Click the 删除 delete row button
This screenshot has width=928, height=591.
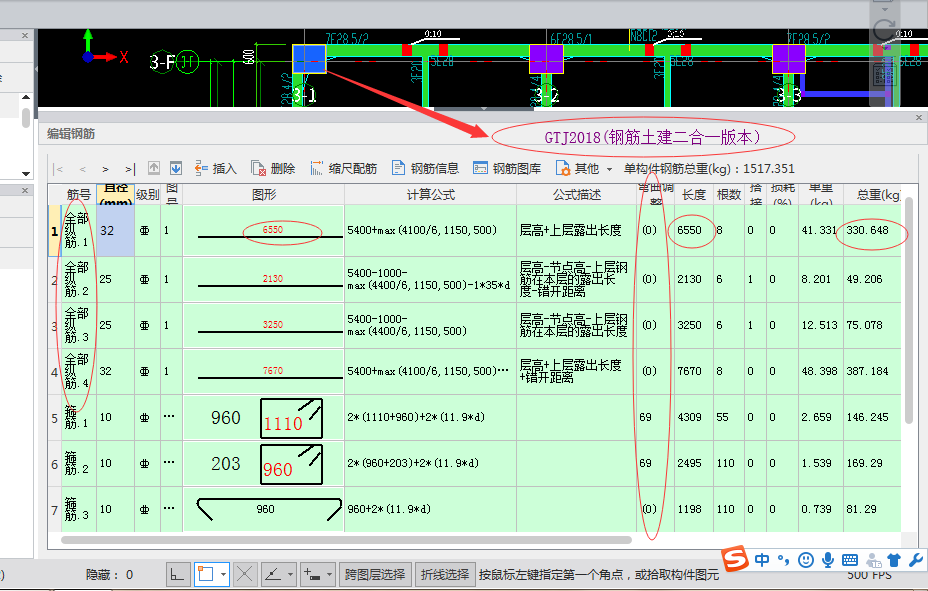[273, 169]
